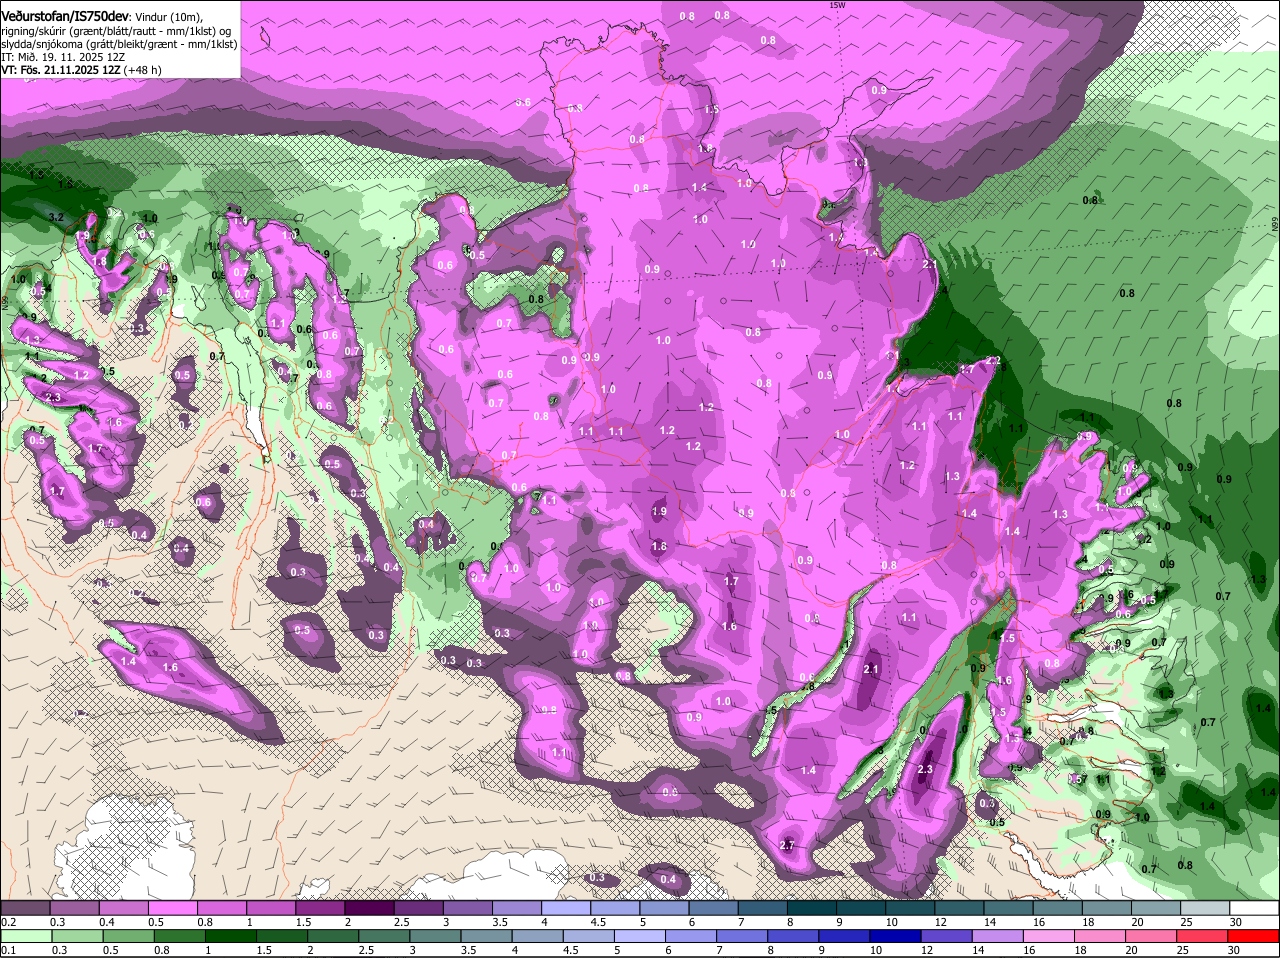Click the 0.2 label in top legend
Screen dimensions: 1280x958
click(x=8, y=922)
